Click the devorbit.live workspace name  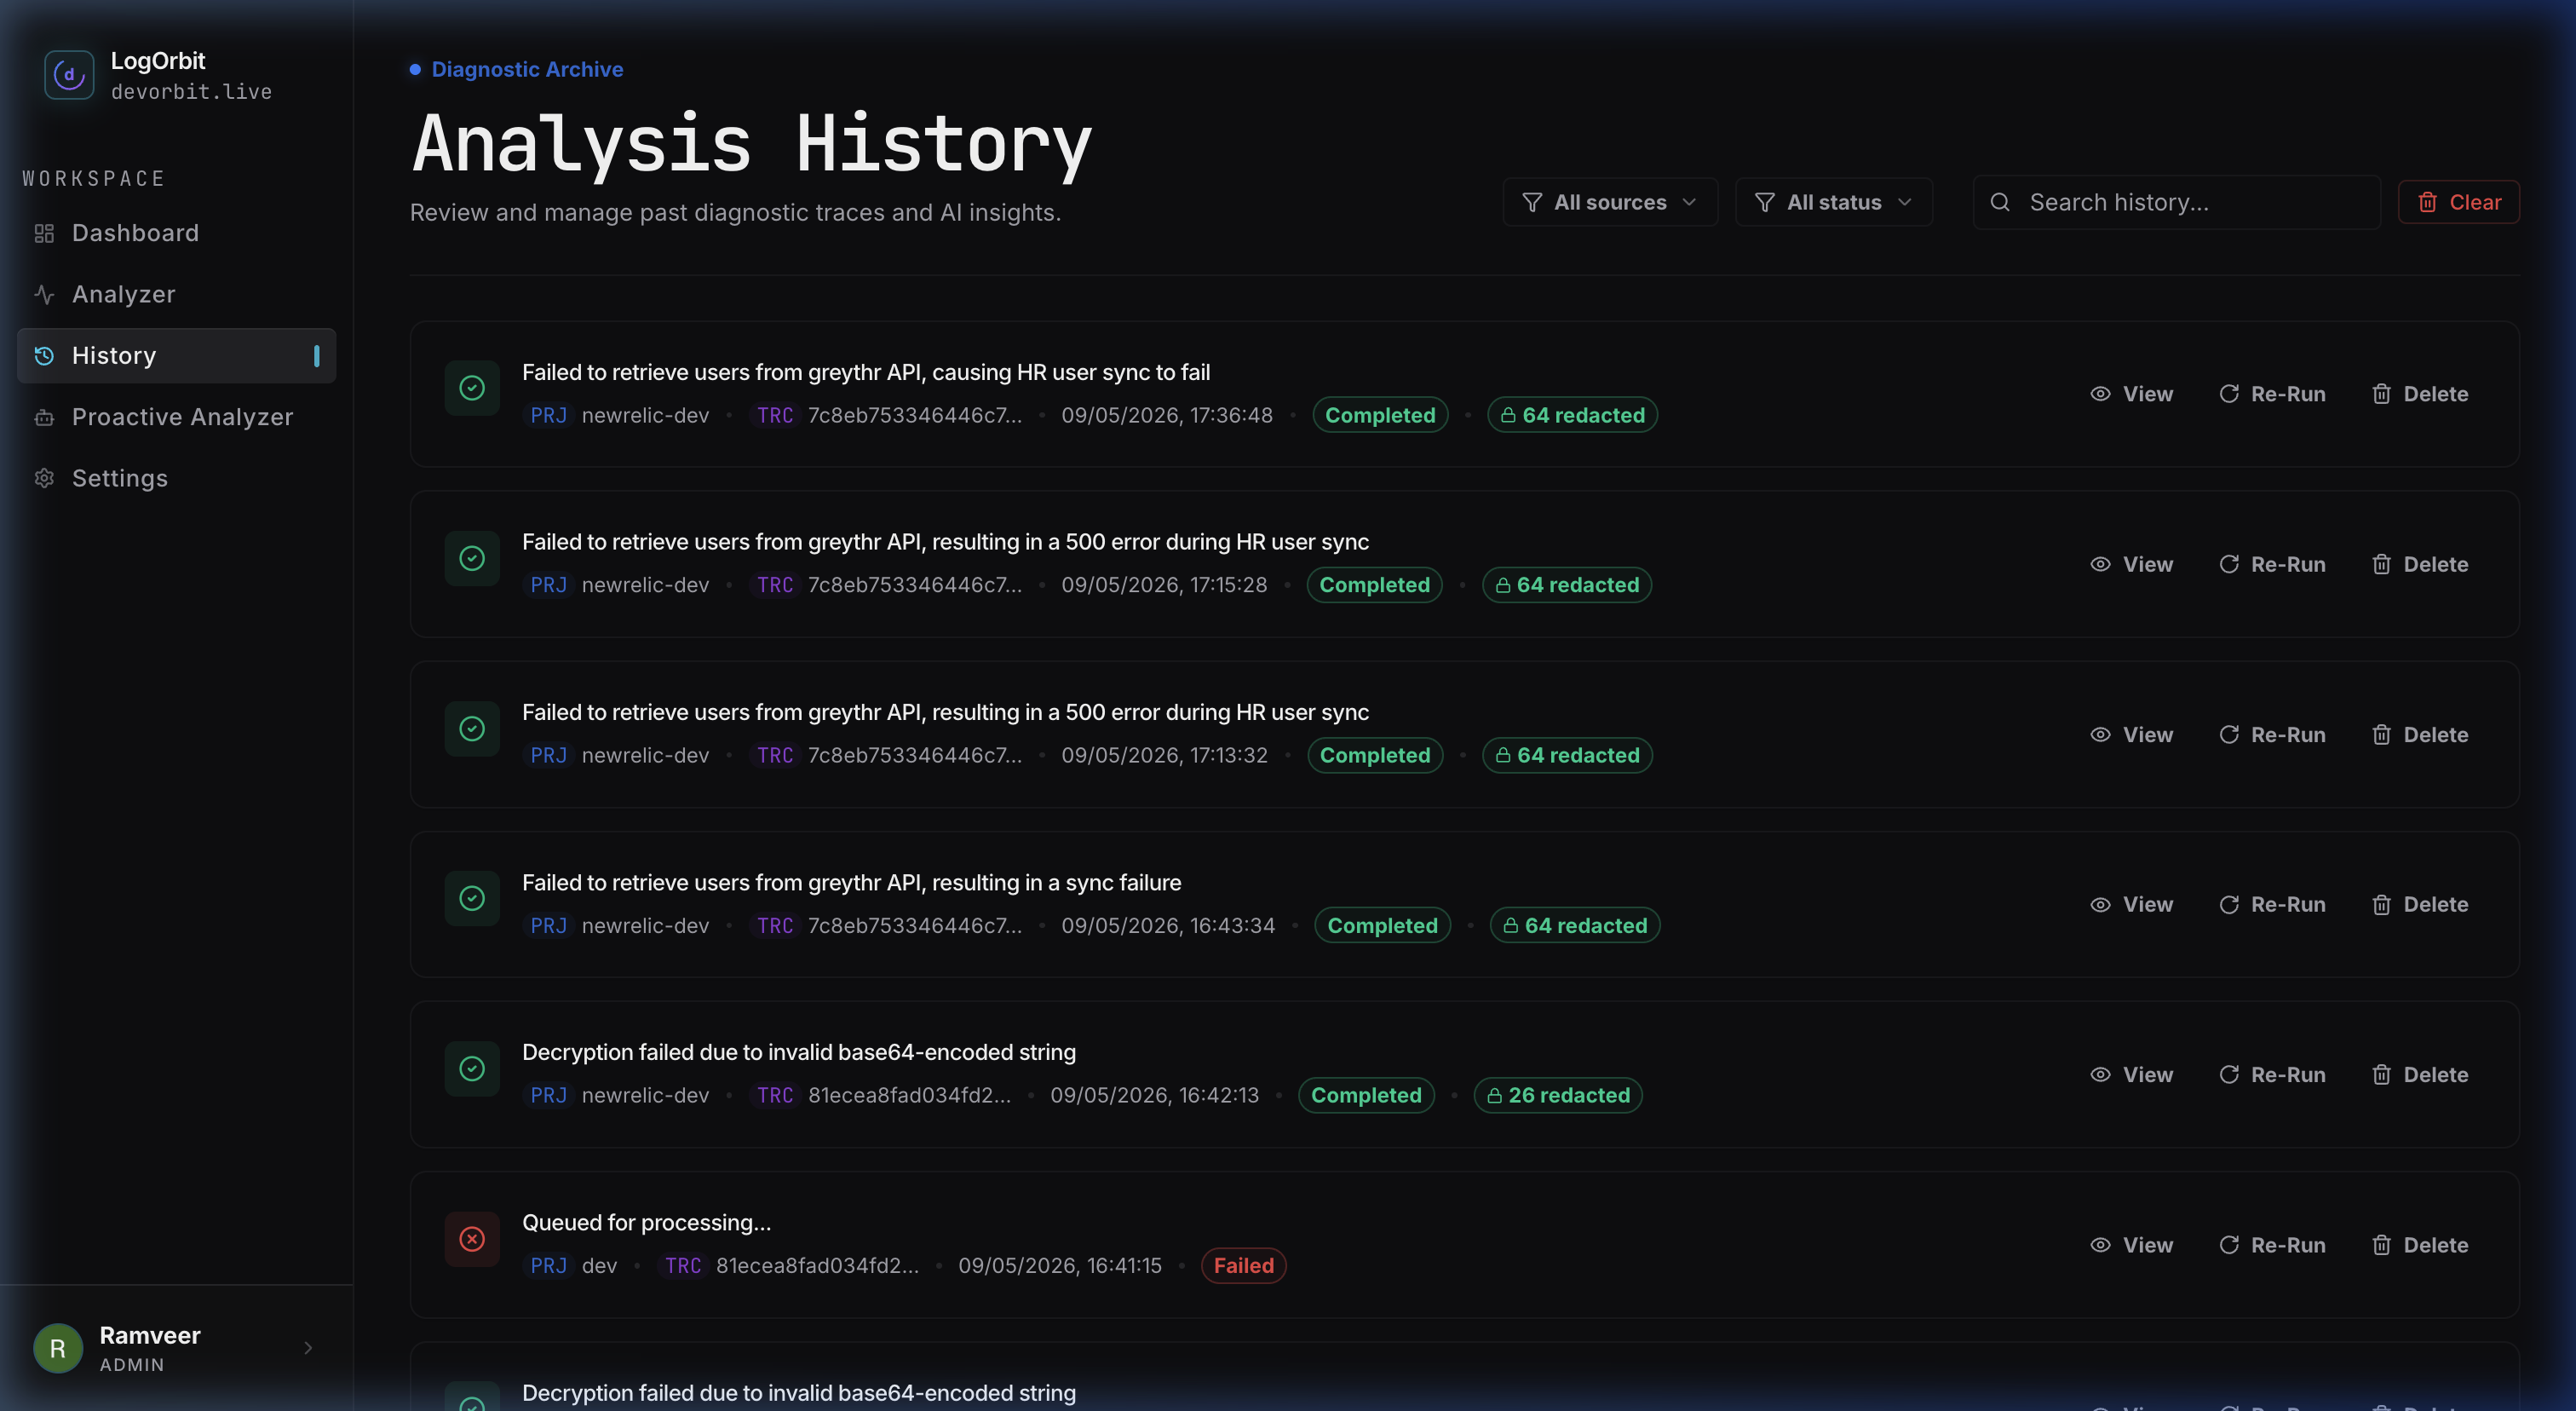pyautogui.click(x=191, y=91)
